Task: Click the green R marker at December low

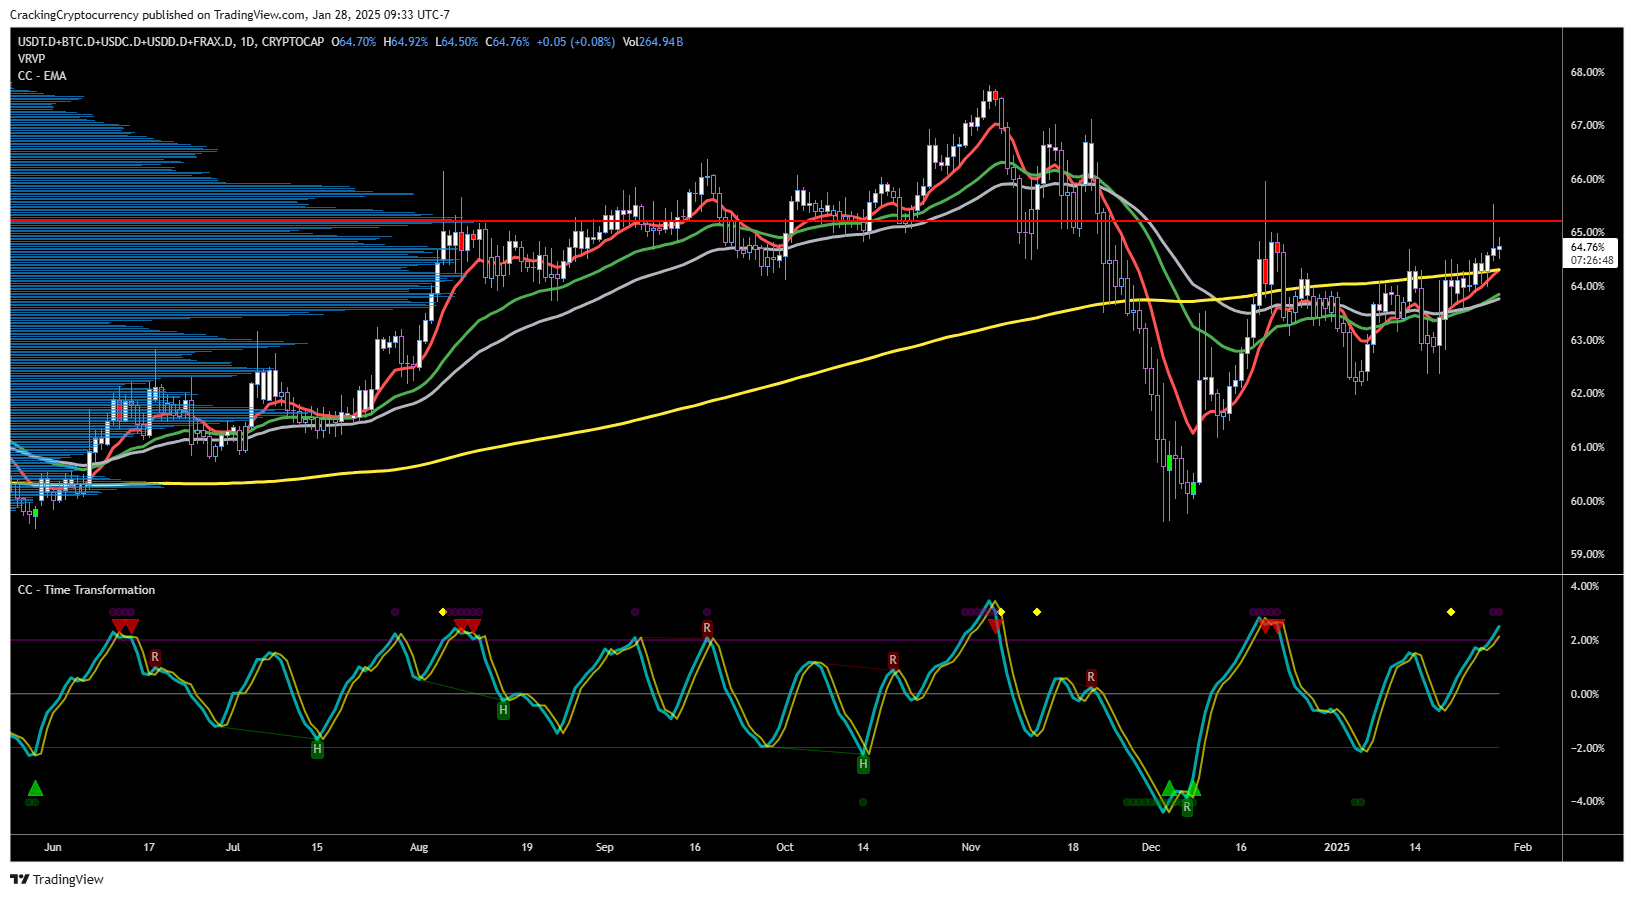Action: [x=1187, y=807]
